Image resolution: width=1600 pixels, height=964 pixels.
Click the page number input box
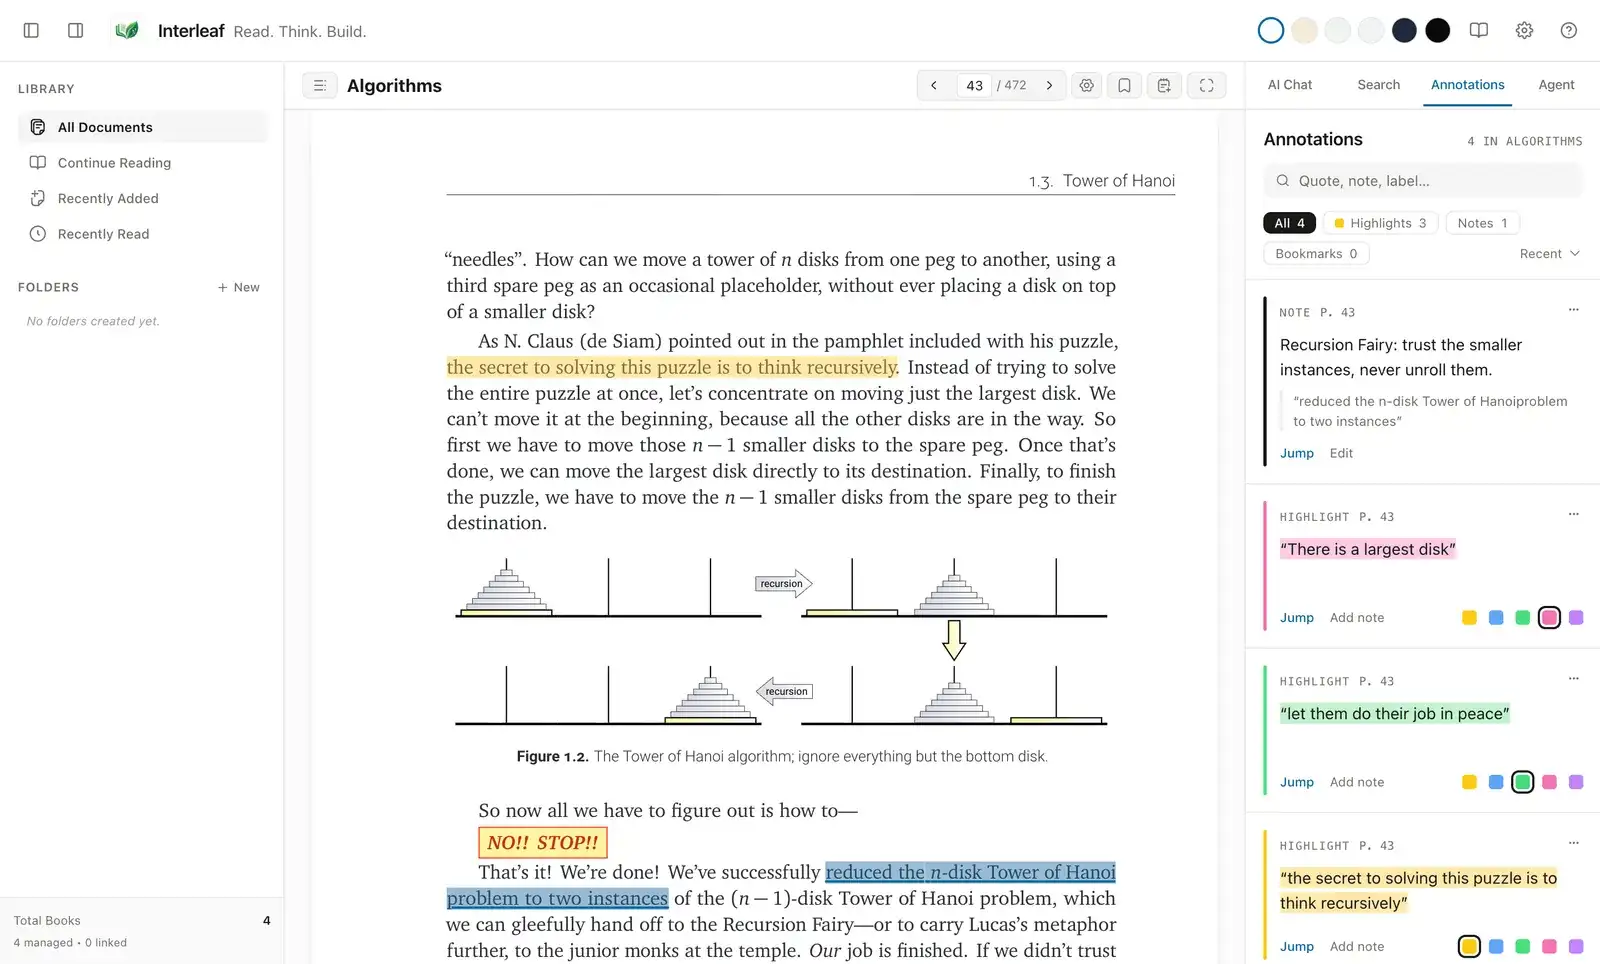coord(974,86)
